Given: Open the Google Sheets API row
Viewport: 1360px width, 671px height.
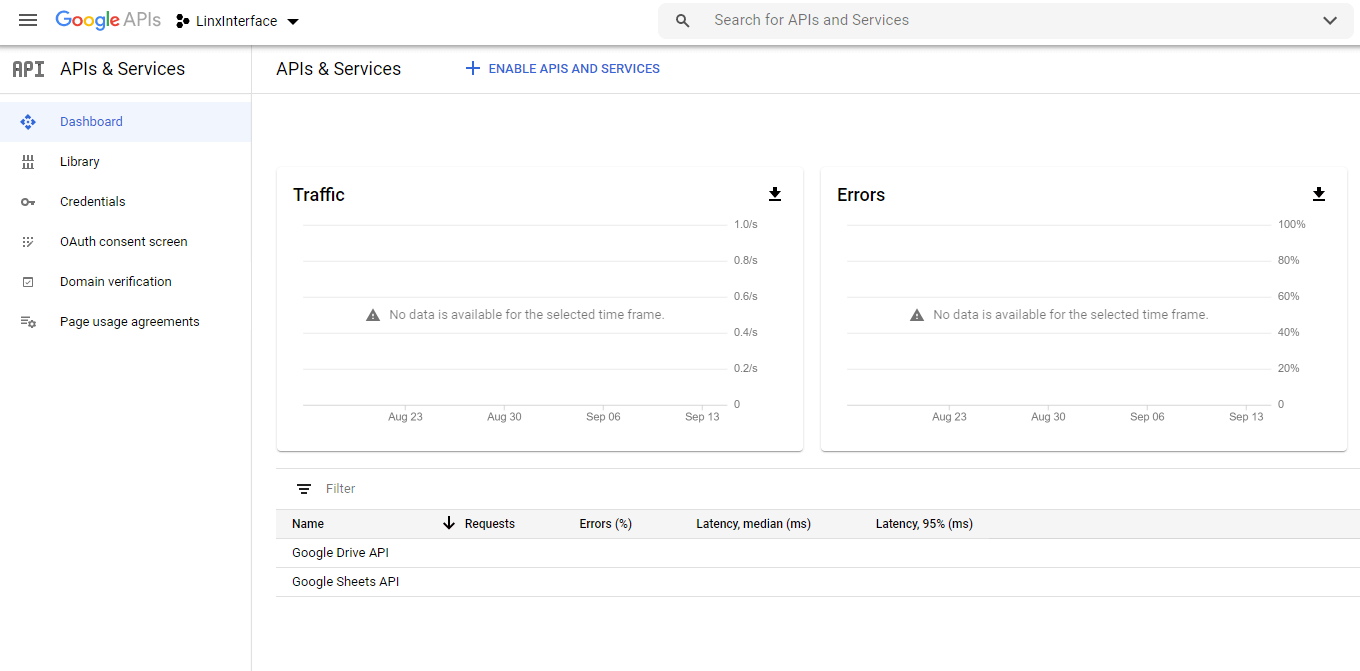Looking at the screenshot, I should (x=818, y=582).
